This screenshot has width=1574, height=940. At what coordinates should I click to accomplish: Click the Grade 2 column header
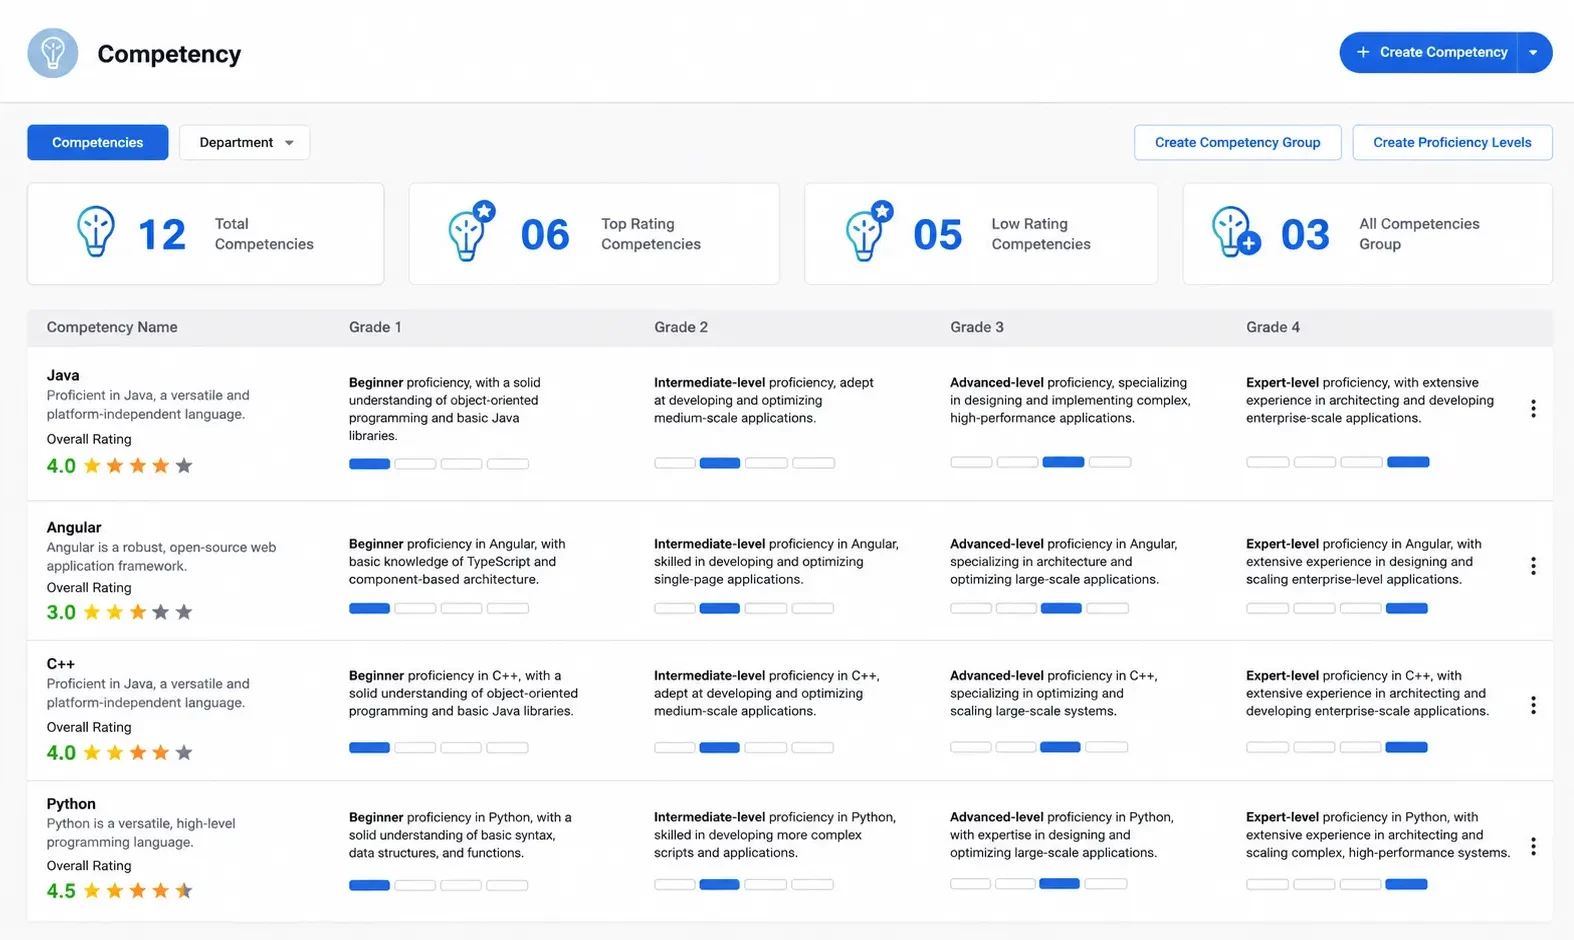[681, 327]
